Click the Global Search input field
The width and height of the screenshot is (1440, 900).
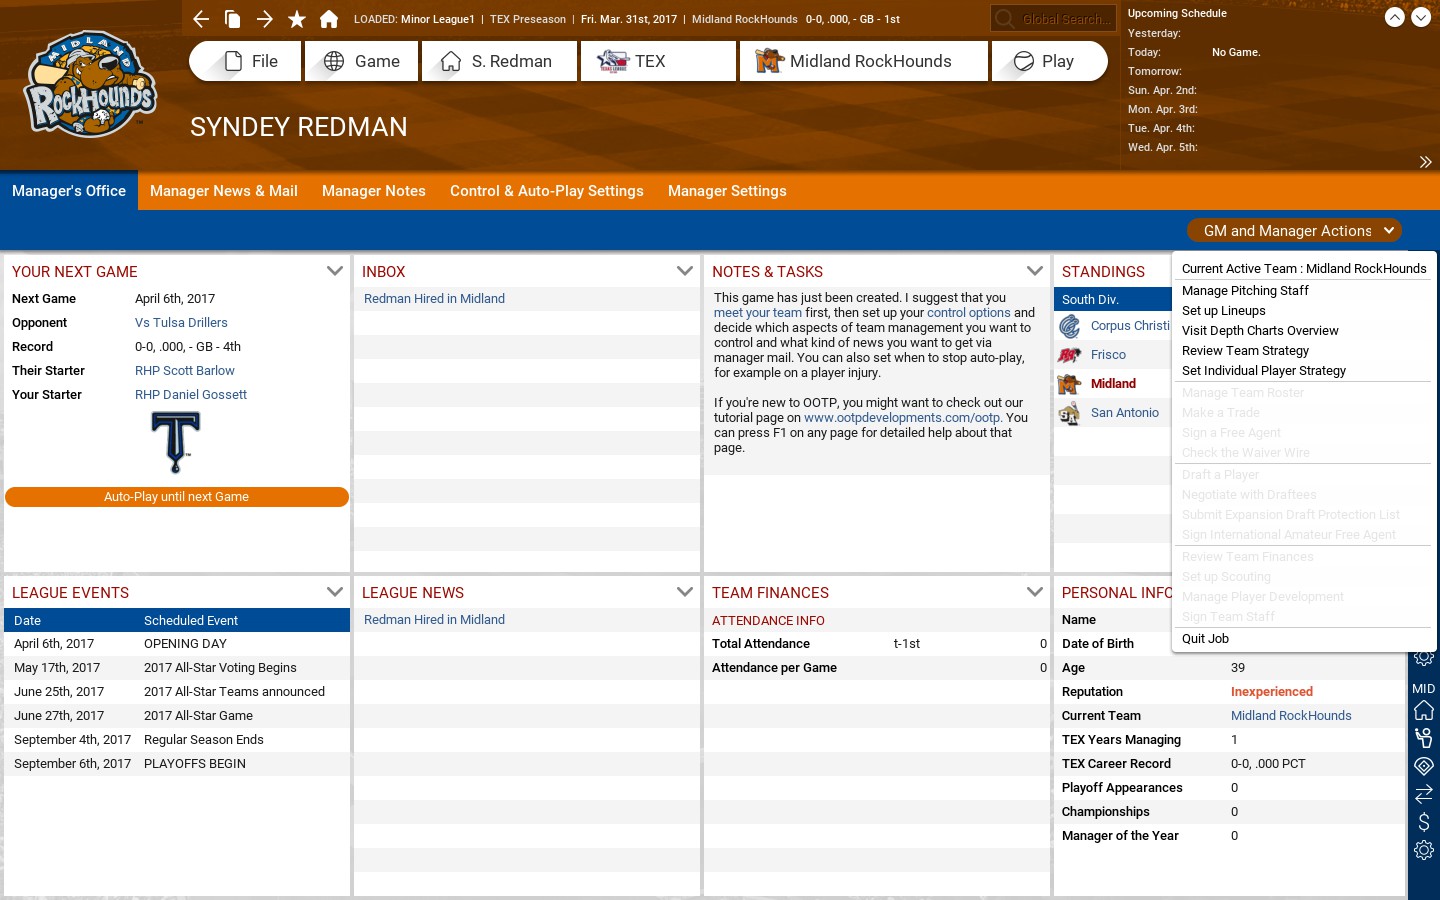(x=1065, y=19)
